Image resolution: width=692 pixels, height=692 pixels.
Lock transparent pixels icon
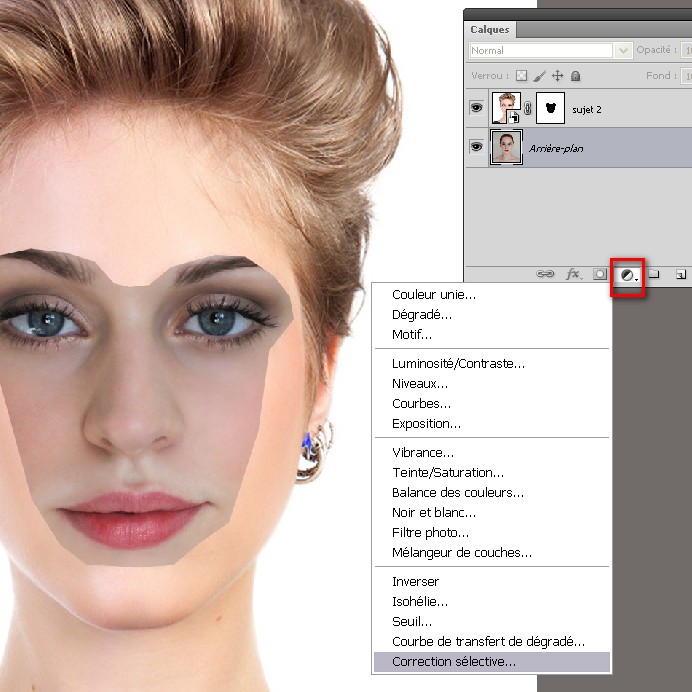coord(522,76)
